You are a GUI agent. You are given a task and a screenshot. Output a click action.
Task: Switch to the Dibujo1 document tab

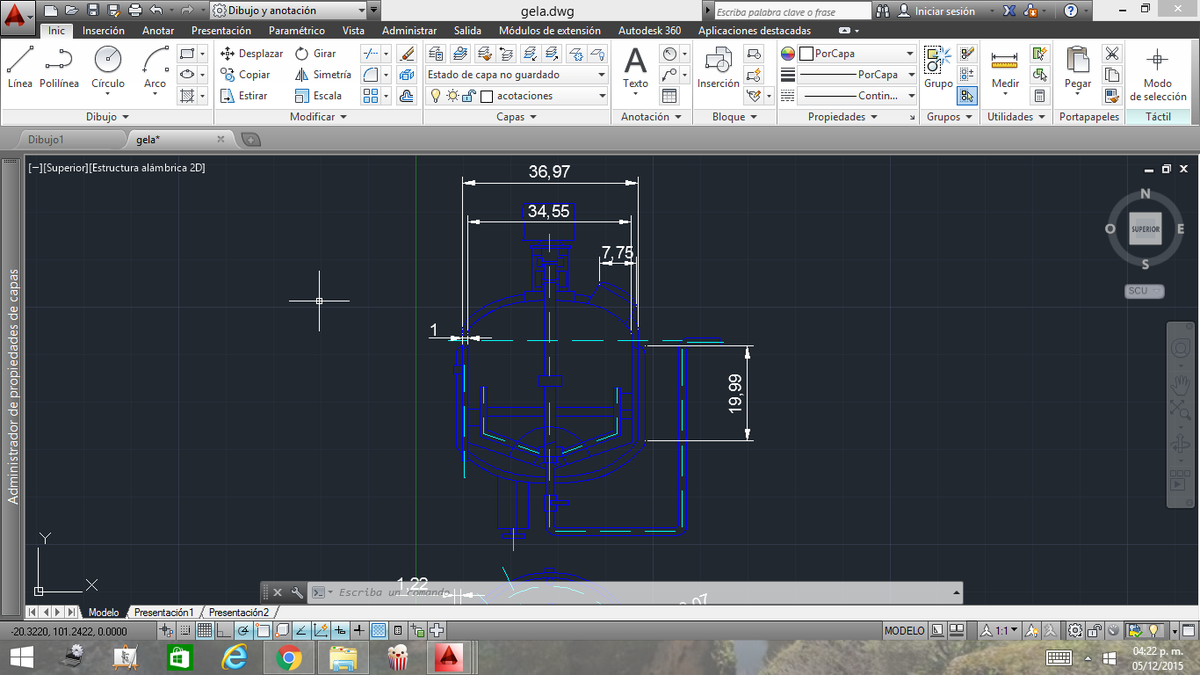tap(47, 139)
